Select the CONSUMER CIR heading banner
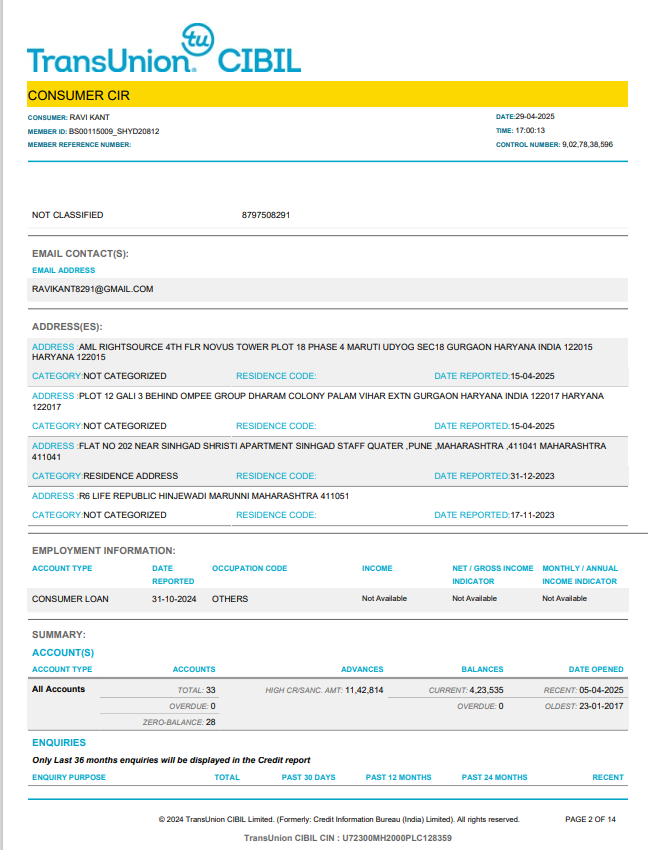 coord(328,94)
